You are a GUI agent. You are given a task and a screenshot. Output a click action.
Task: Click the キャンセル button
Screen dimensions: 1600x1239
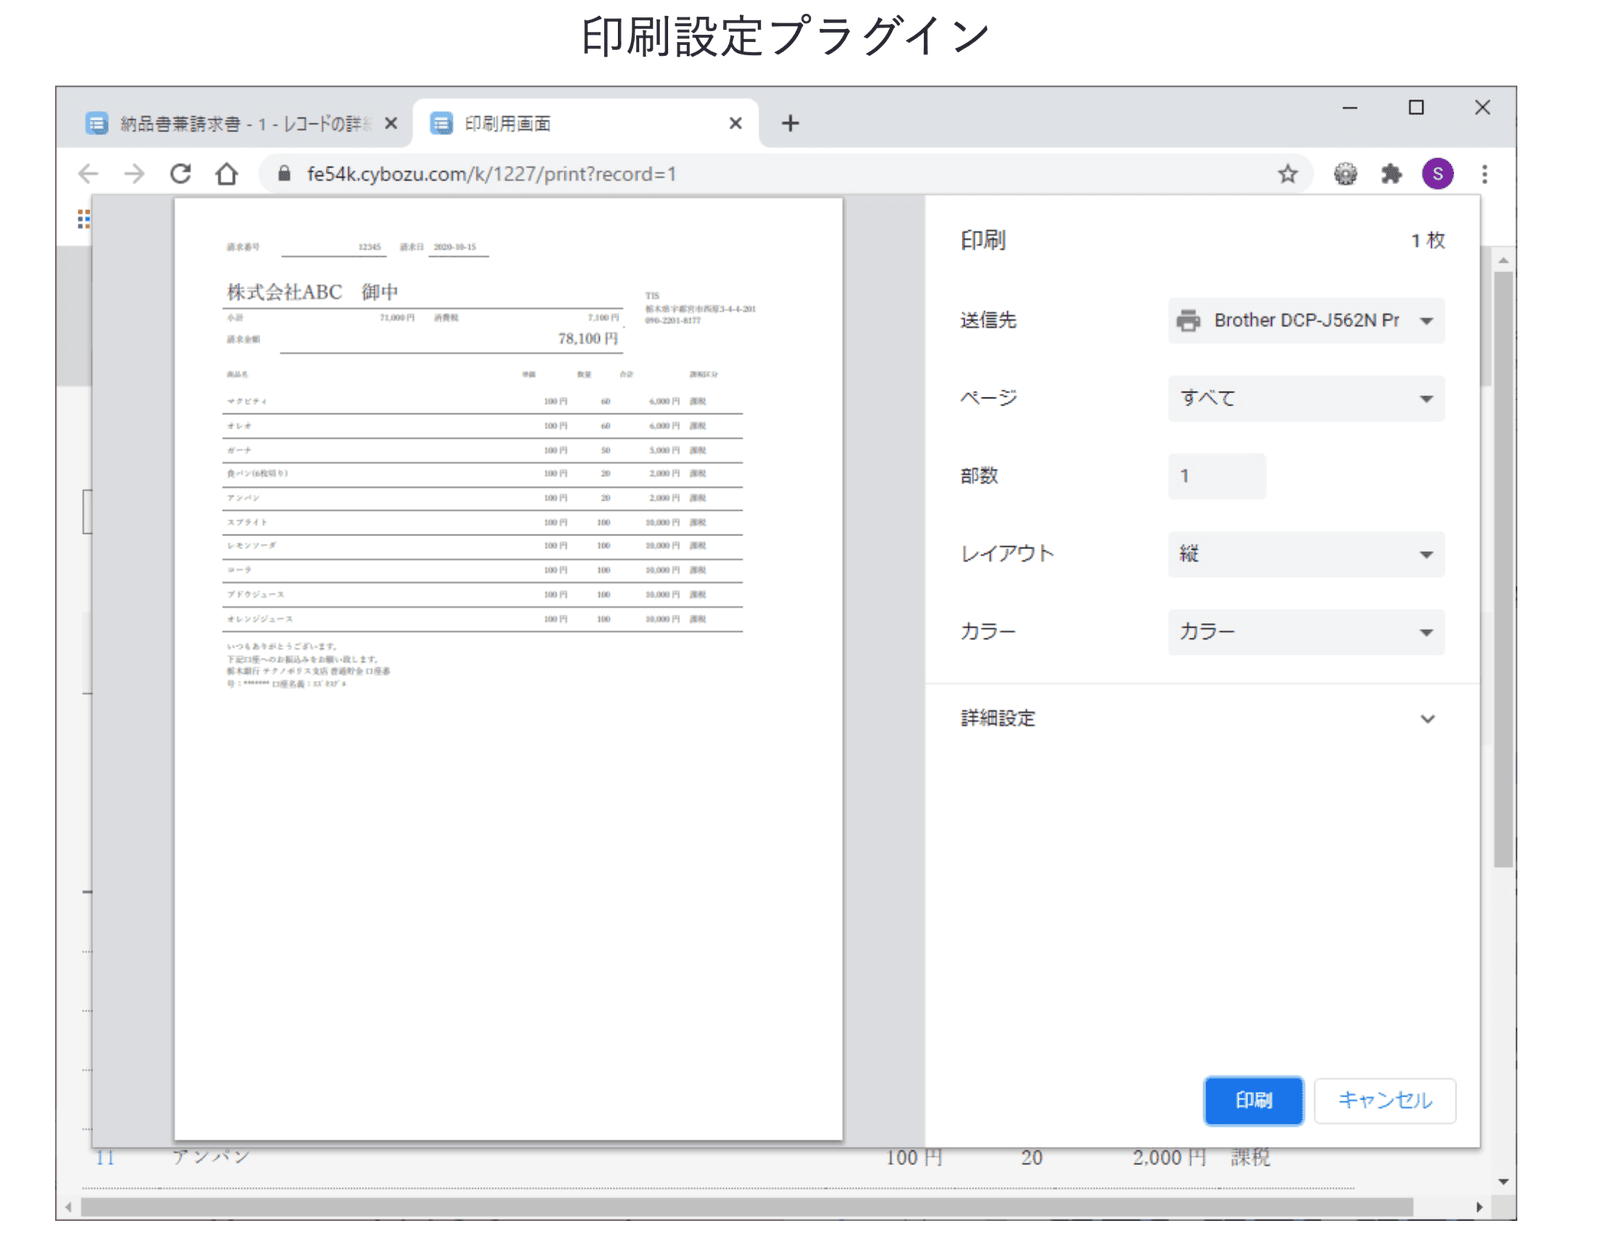point(1385,1100)
